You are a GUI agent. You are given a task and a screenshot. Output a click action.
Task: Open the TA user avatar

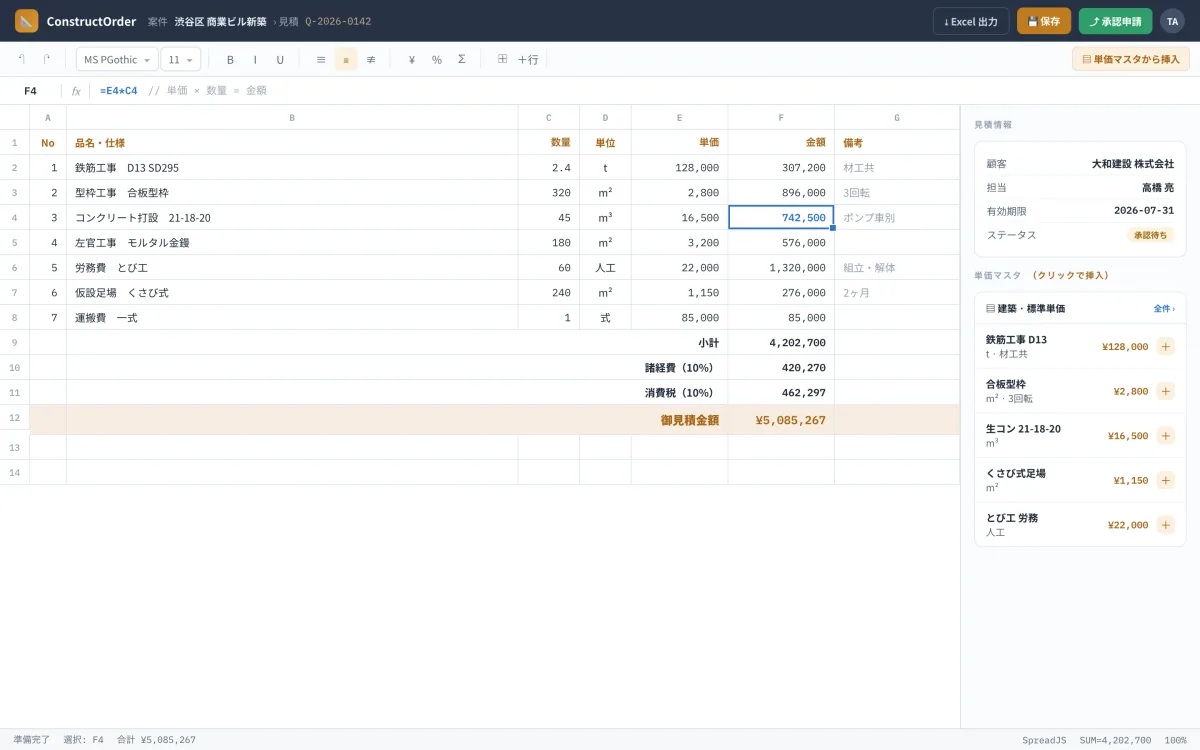coord(1172,21)
